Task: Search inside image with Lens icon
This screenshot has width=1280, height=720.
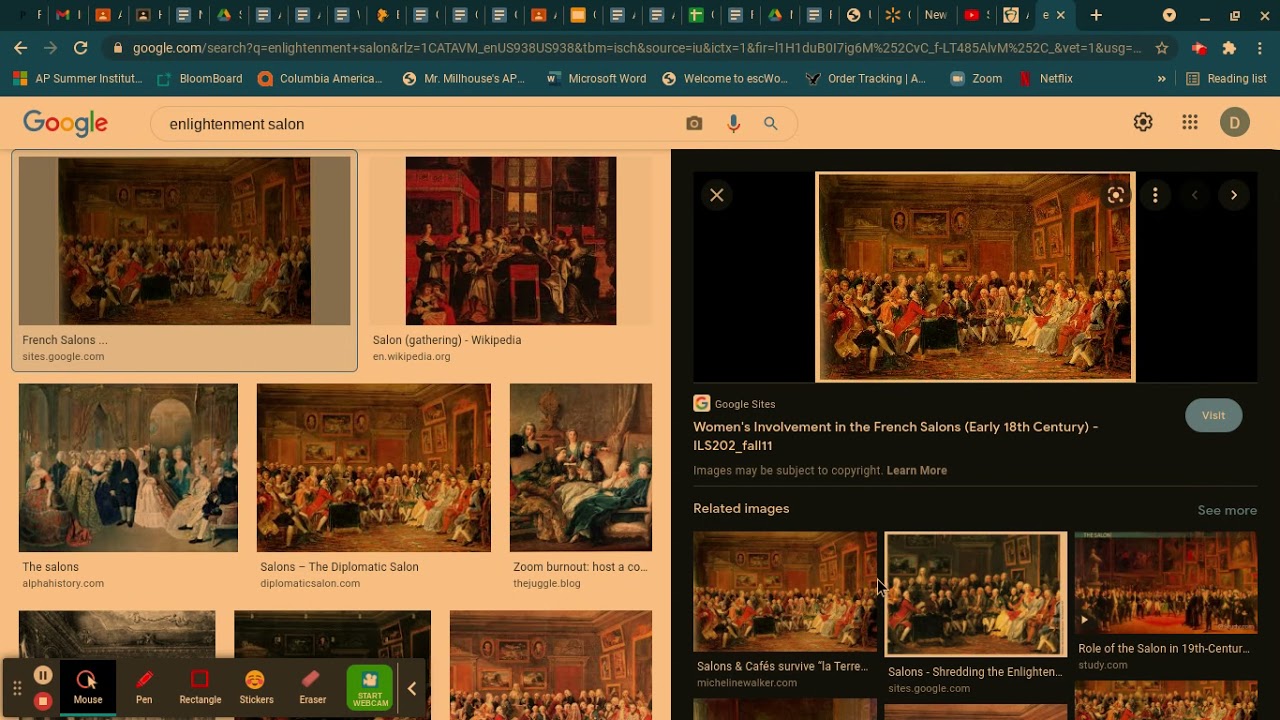Action: (1116, 195)
